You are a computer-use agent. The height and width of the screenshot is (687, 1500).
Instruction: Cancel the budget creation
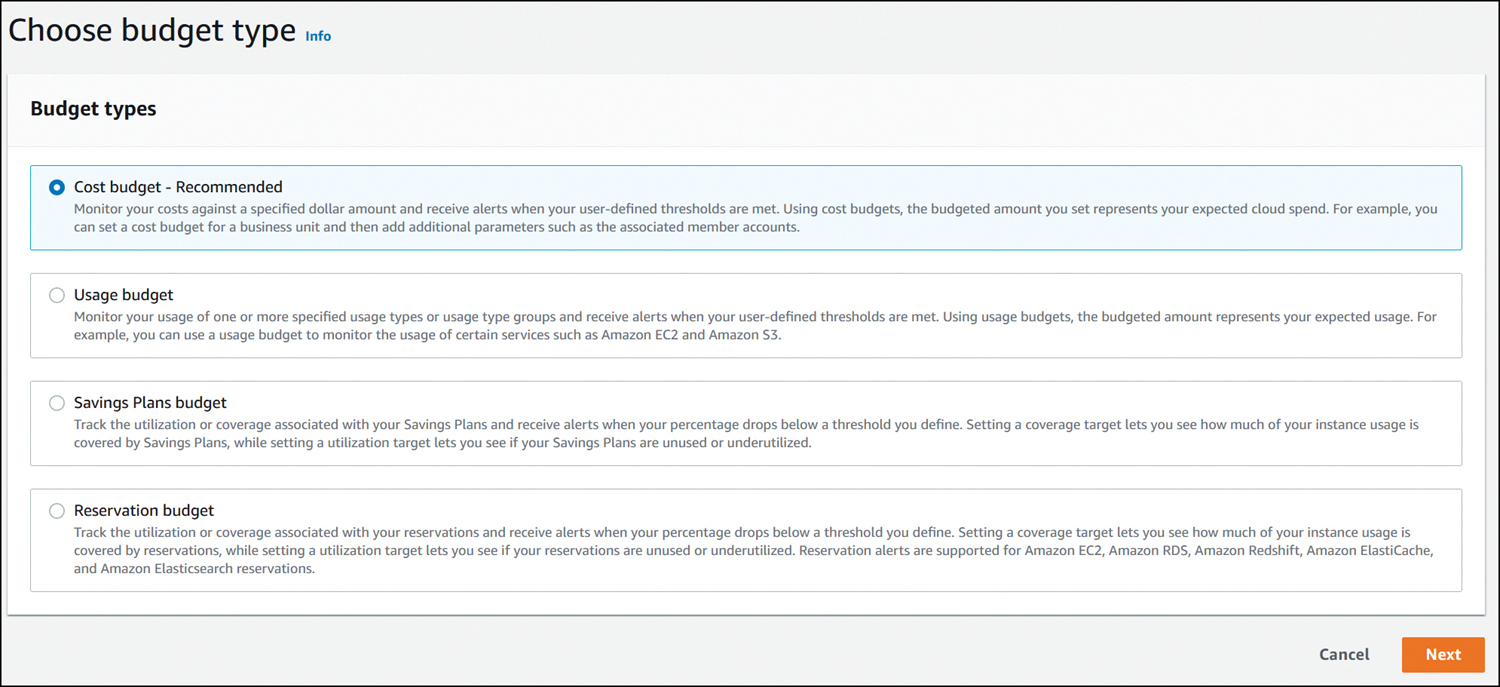point(1344,655)
